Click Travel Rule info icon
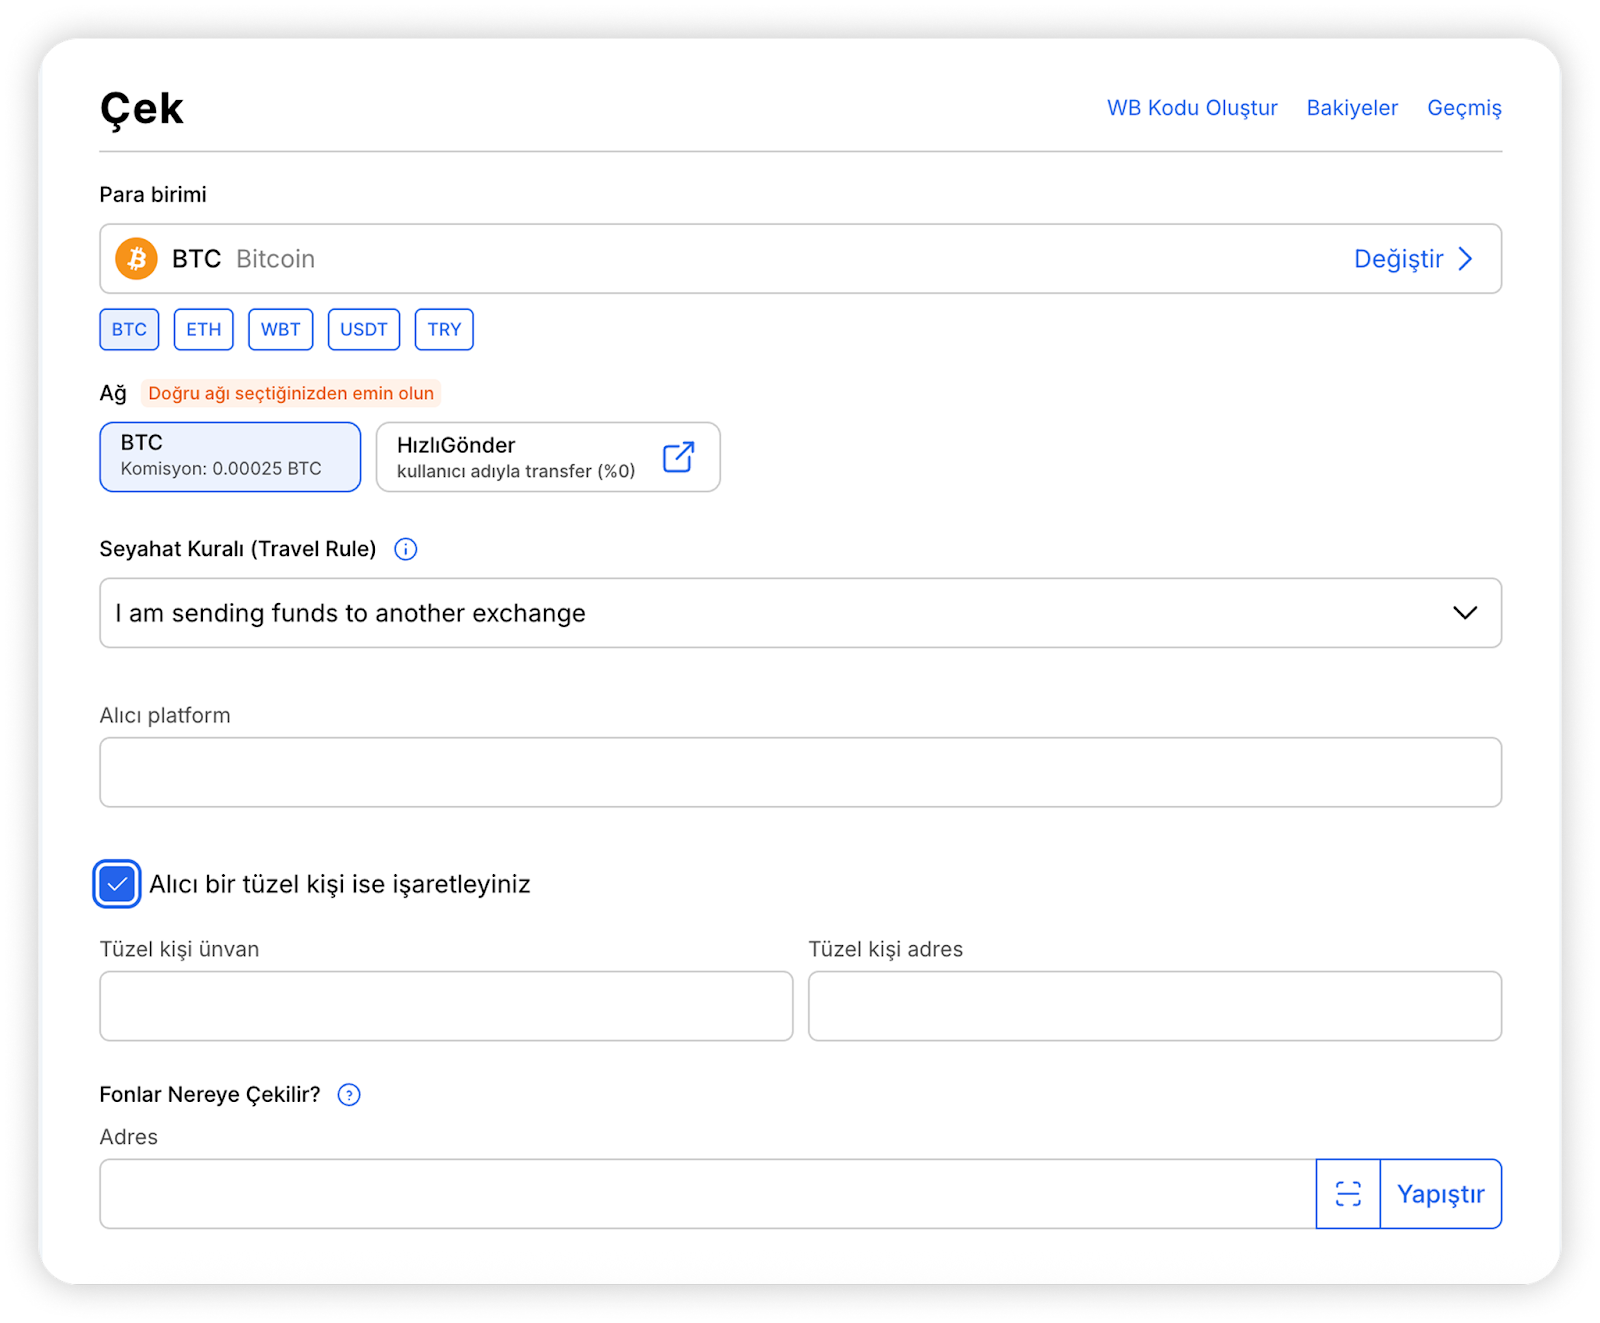The image size is (1600, 1323). 405,549
